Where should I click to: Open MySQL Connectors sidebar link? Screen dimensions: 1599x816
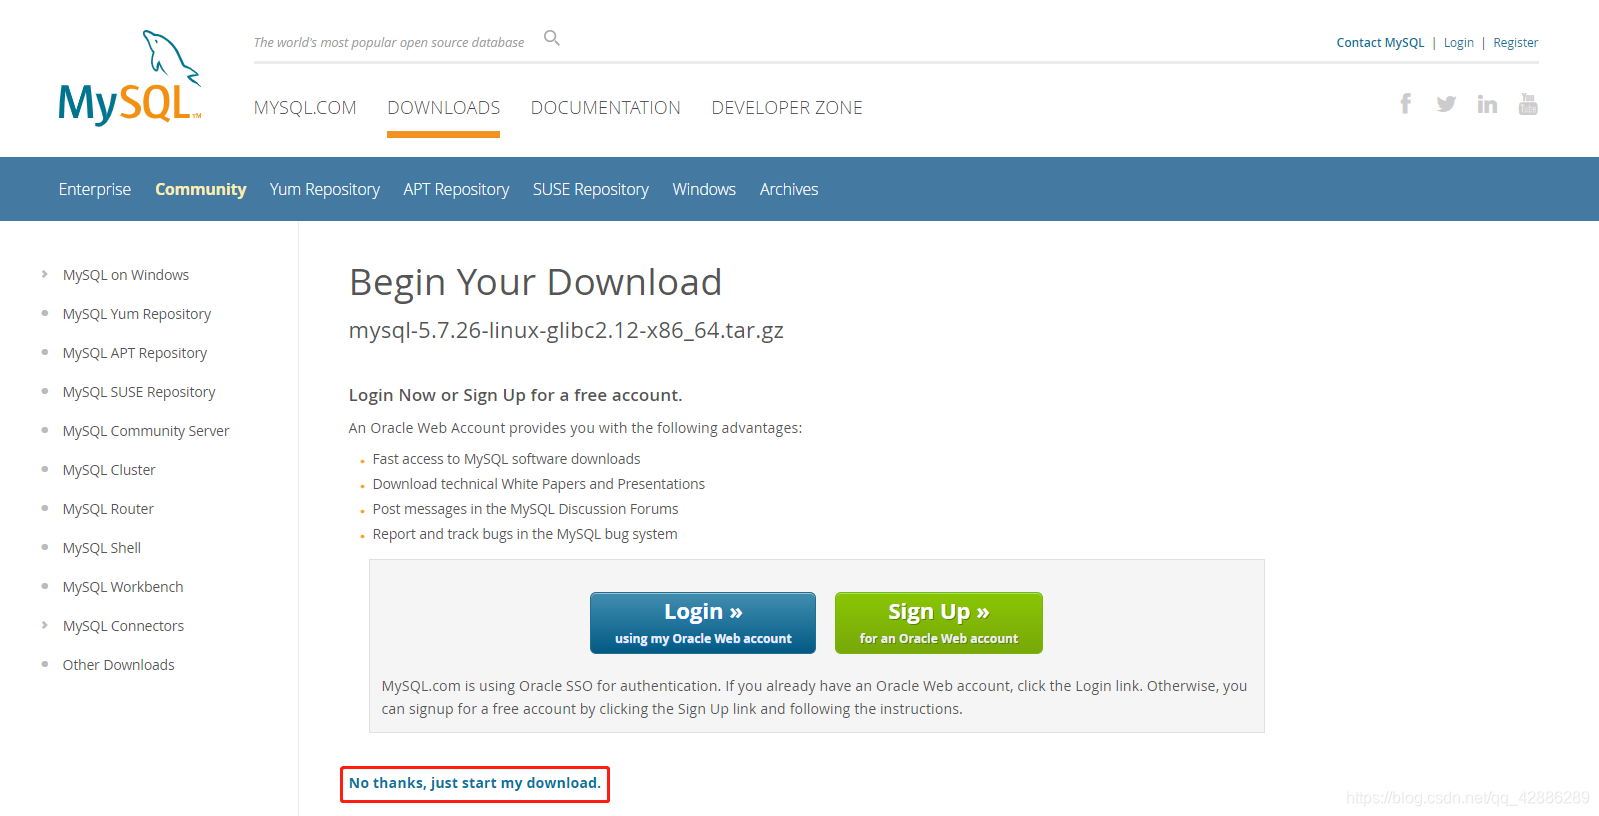pyautogui.click(x=123, y=626)
